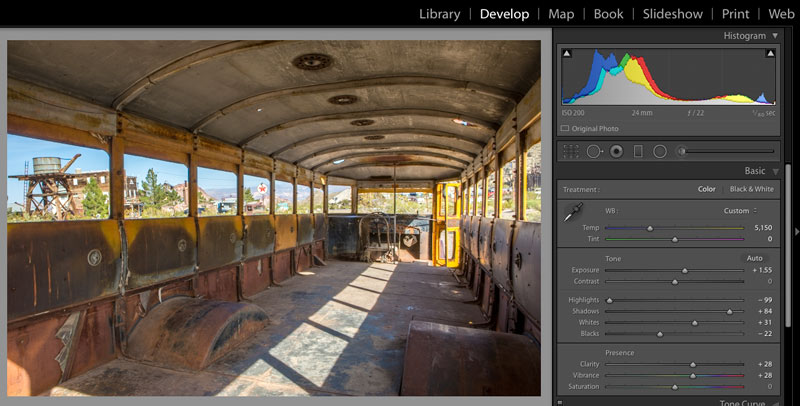Click the Shadows value +84
Screen dimensions: 800x406
(x=765, y=311)
